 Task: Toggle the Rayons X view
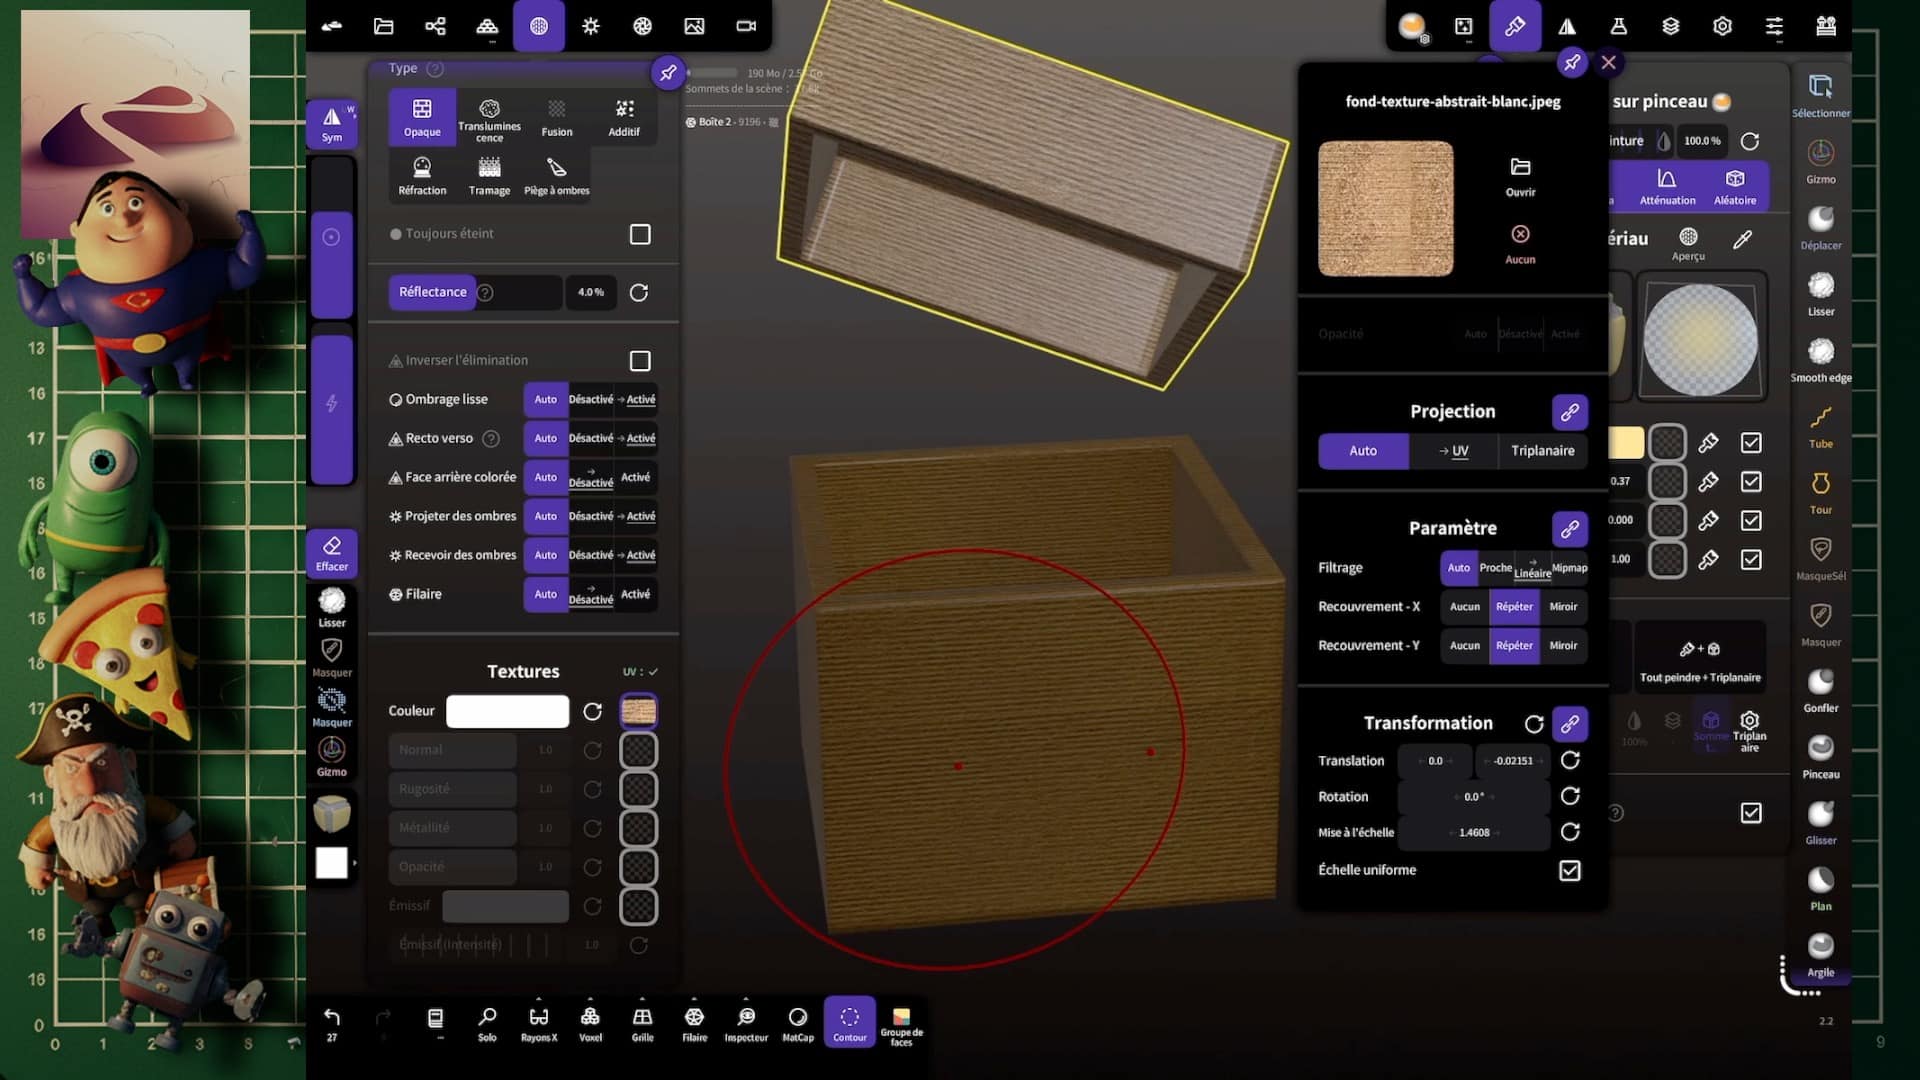point(538,1022)
